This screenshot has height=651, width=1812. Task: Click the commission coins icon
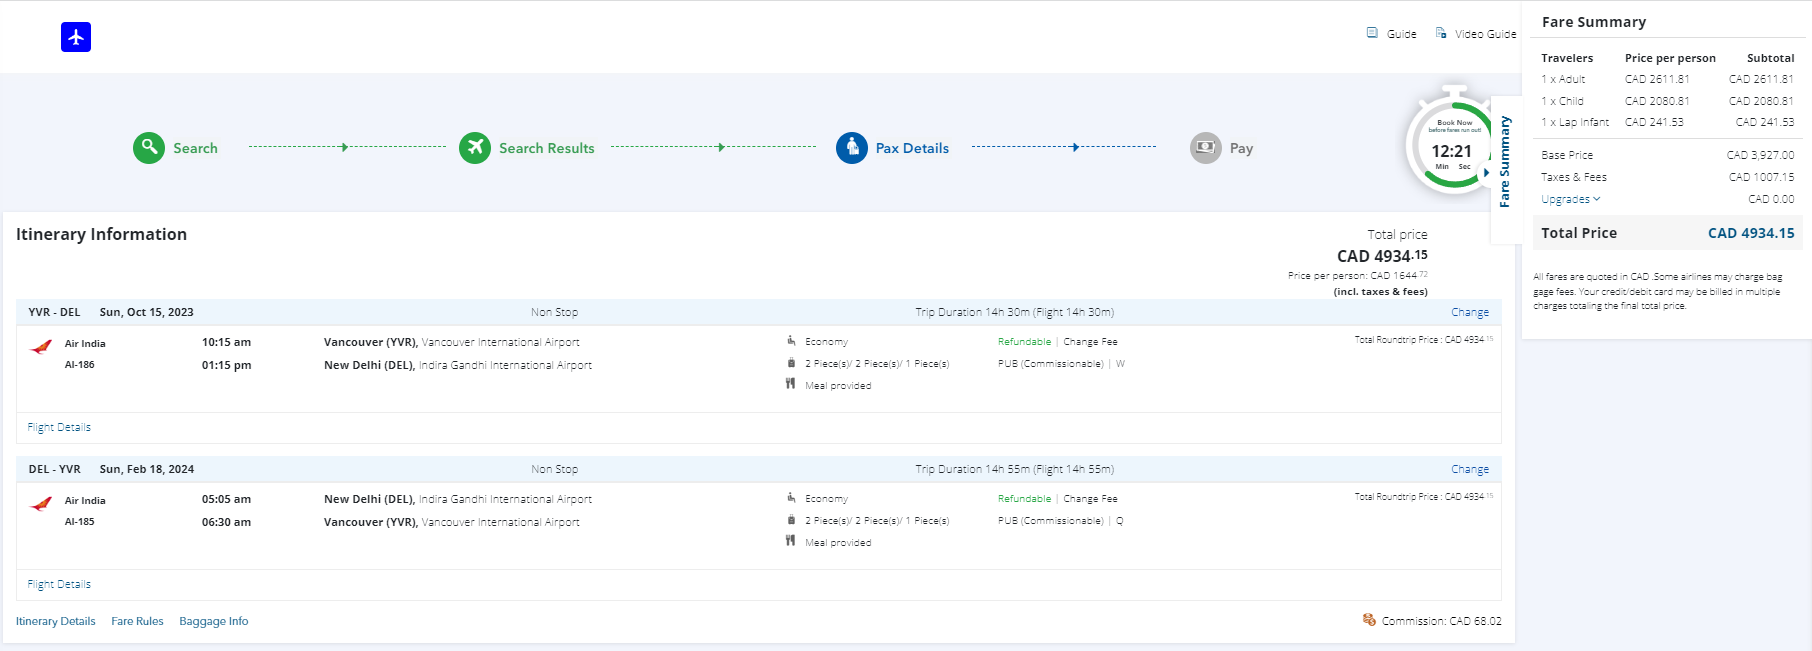coord(1369,620)
